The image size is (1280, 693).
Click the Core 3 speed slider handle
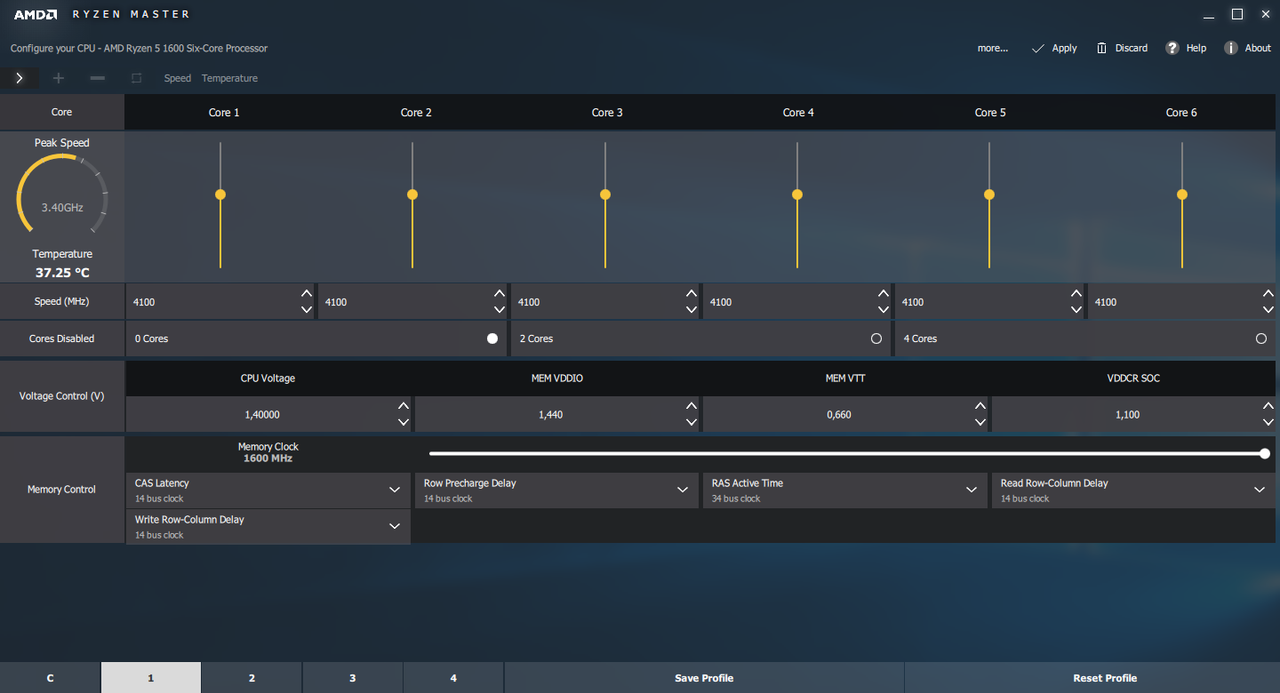pos(605,194)
